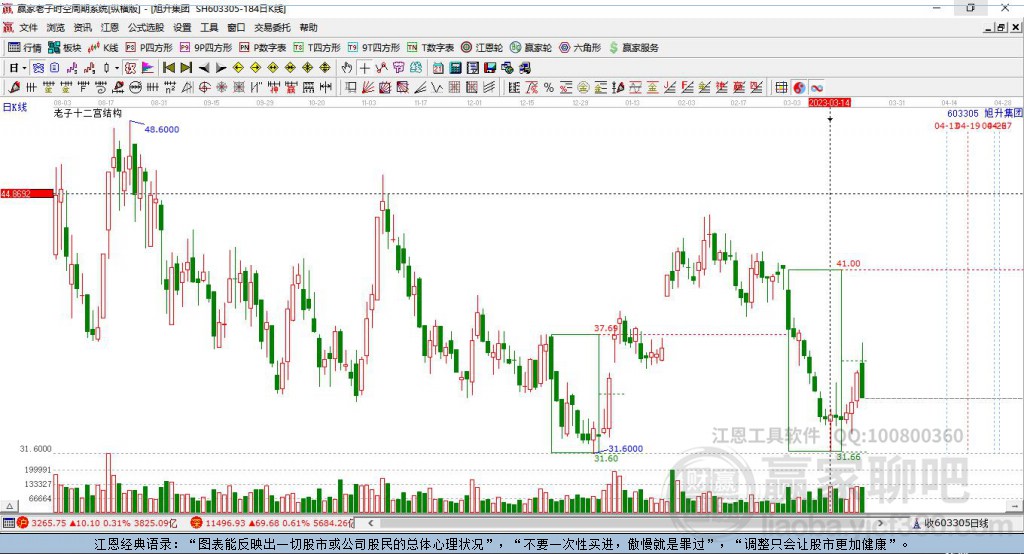Open the 设置 menu
Viewport: 1024px width, 554px height.
(x=182, y=27)
